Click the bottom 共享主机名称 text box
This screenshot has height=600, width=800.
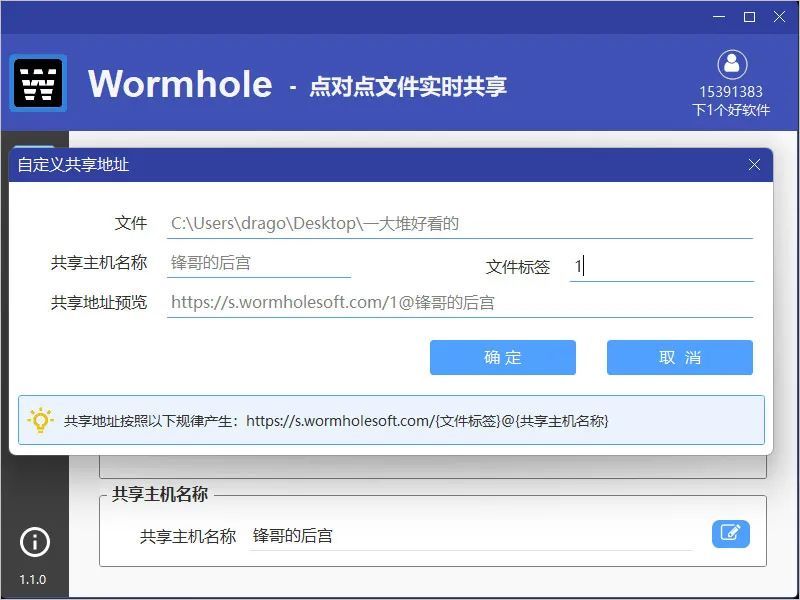tap(470, 536)
